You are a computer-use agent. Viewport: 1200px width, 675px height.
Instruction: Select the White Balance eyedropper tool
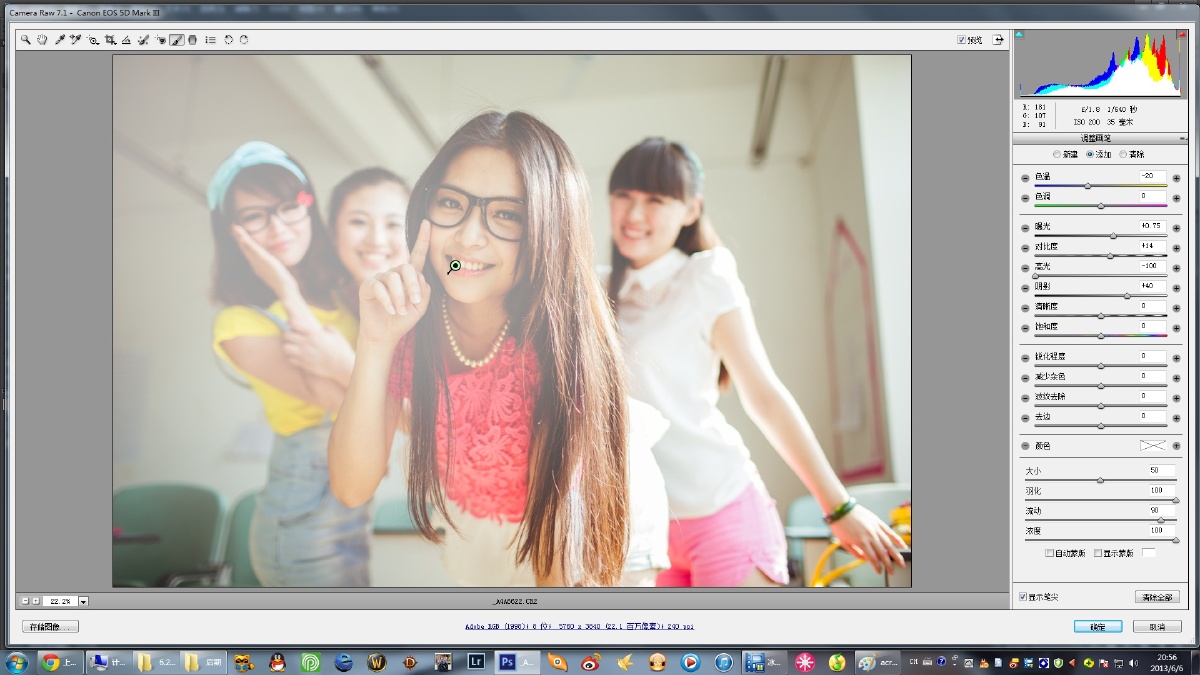(59, 40)
